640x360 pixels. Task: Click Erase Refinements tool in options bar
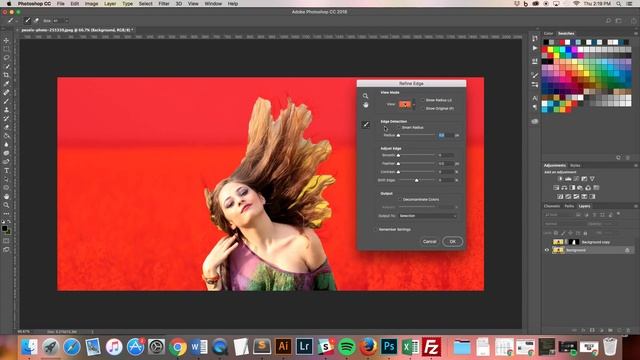[x=36, y=20]
